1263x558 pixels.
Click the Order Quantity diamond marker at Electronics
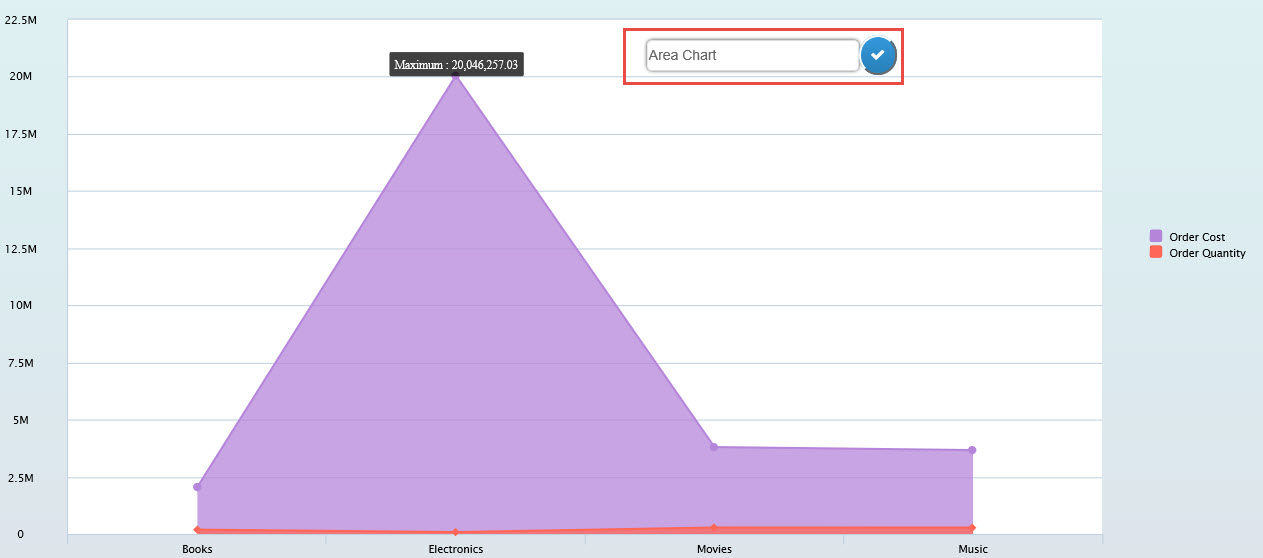click(456, 532)
